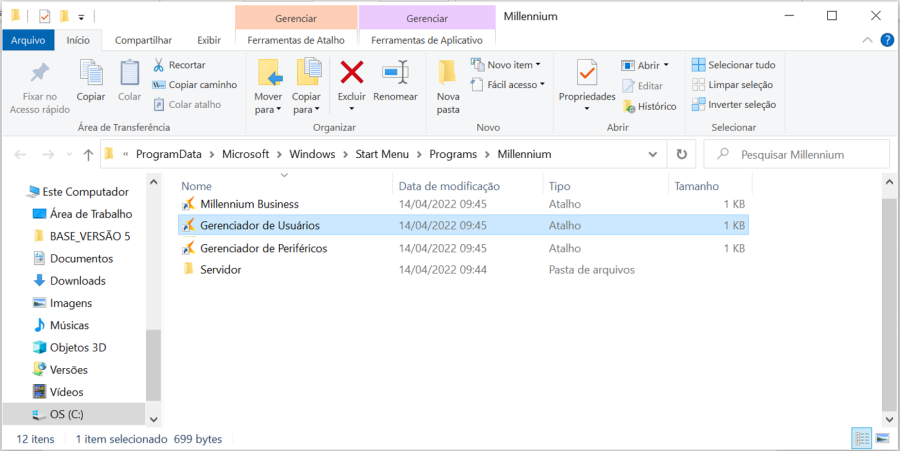This screenshot has height=451, width=900.
Task: Switch to the Início tab
Action: point(78,40)
